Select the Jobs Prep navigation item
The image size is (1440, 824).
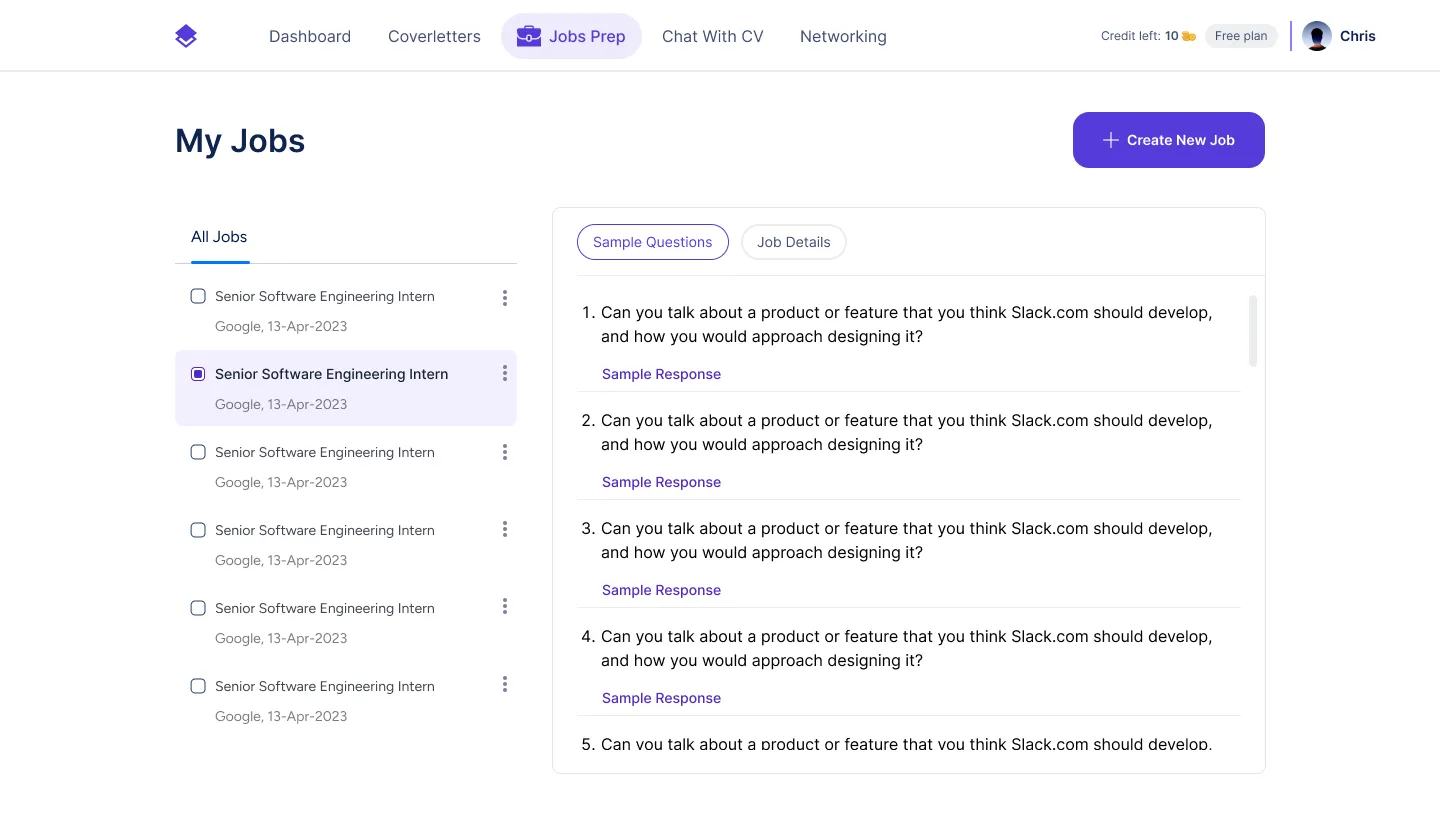[571, 36]
